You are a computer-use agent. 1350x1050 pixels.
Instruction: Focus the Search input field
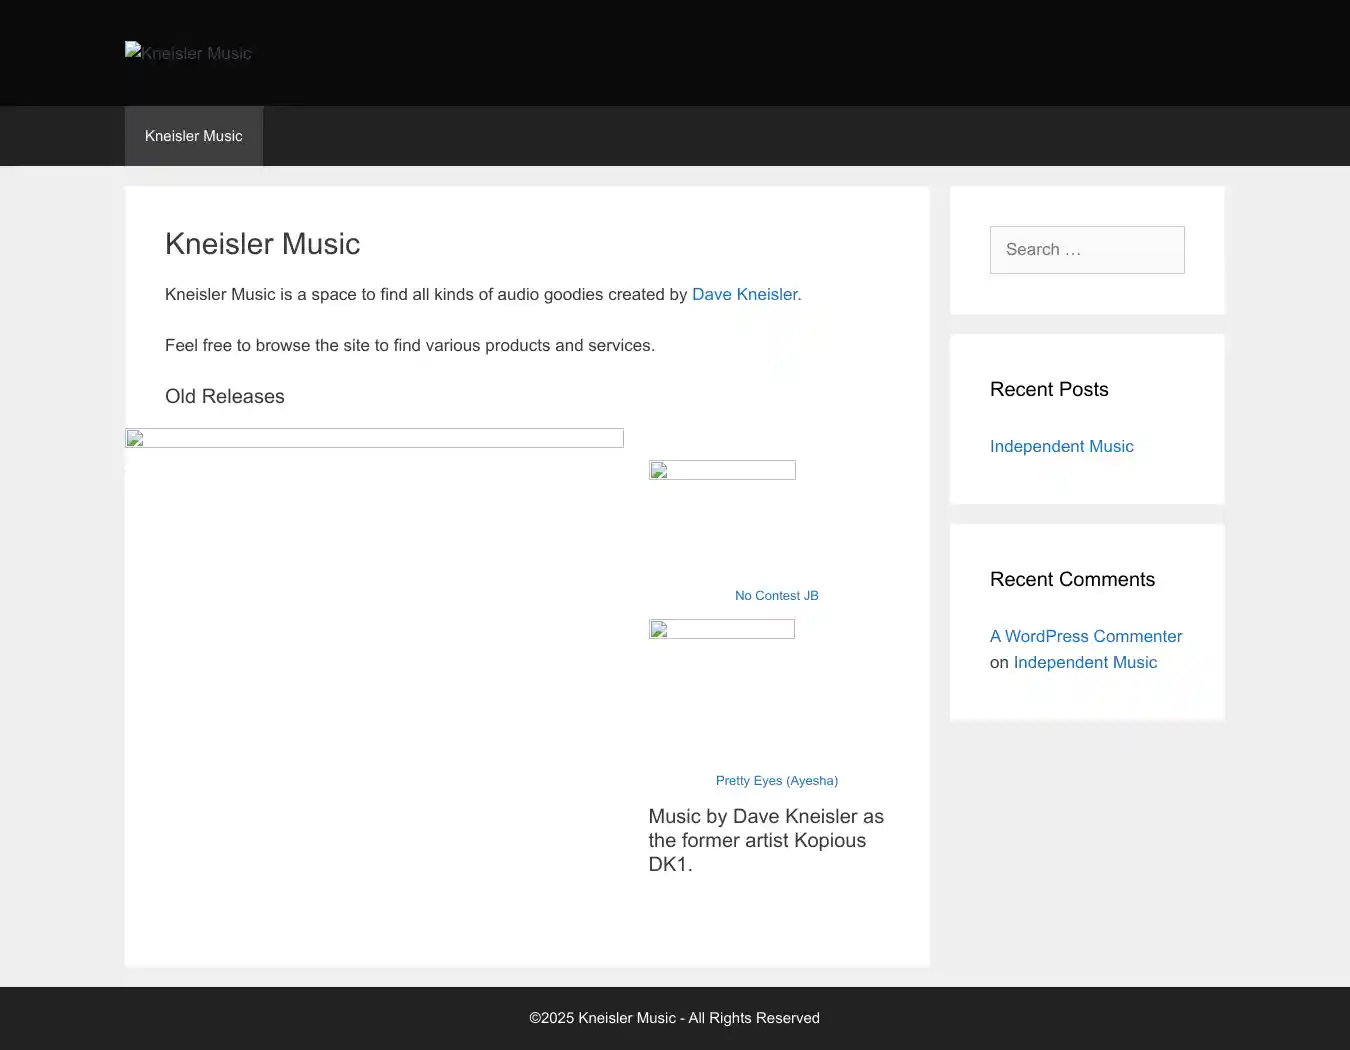click(x=1087, y=250)
